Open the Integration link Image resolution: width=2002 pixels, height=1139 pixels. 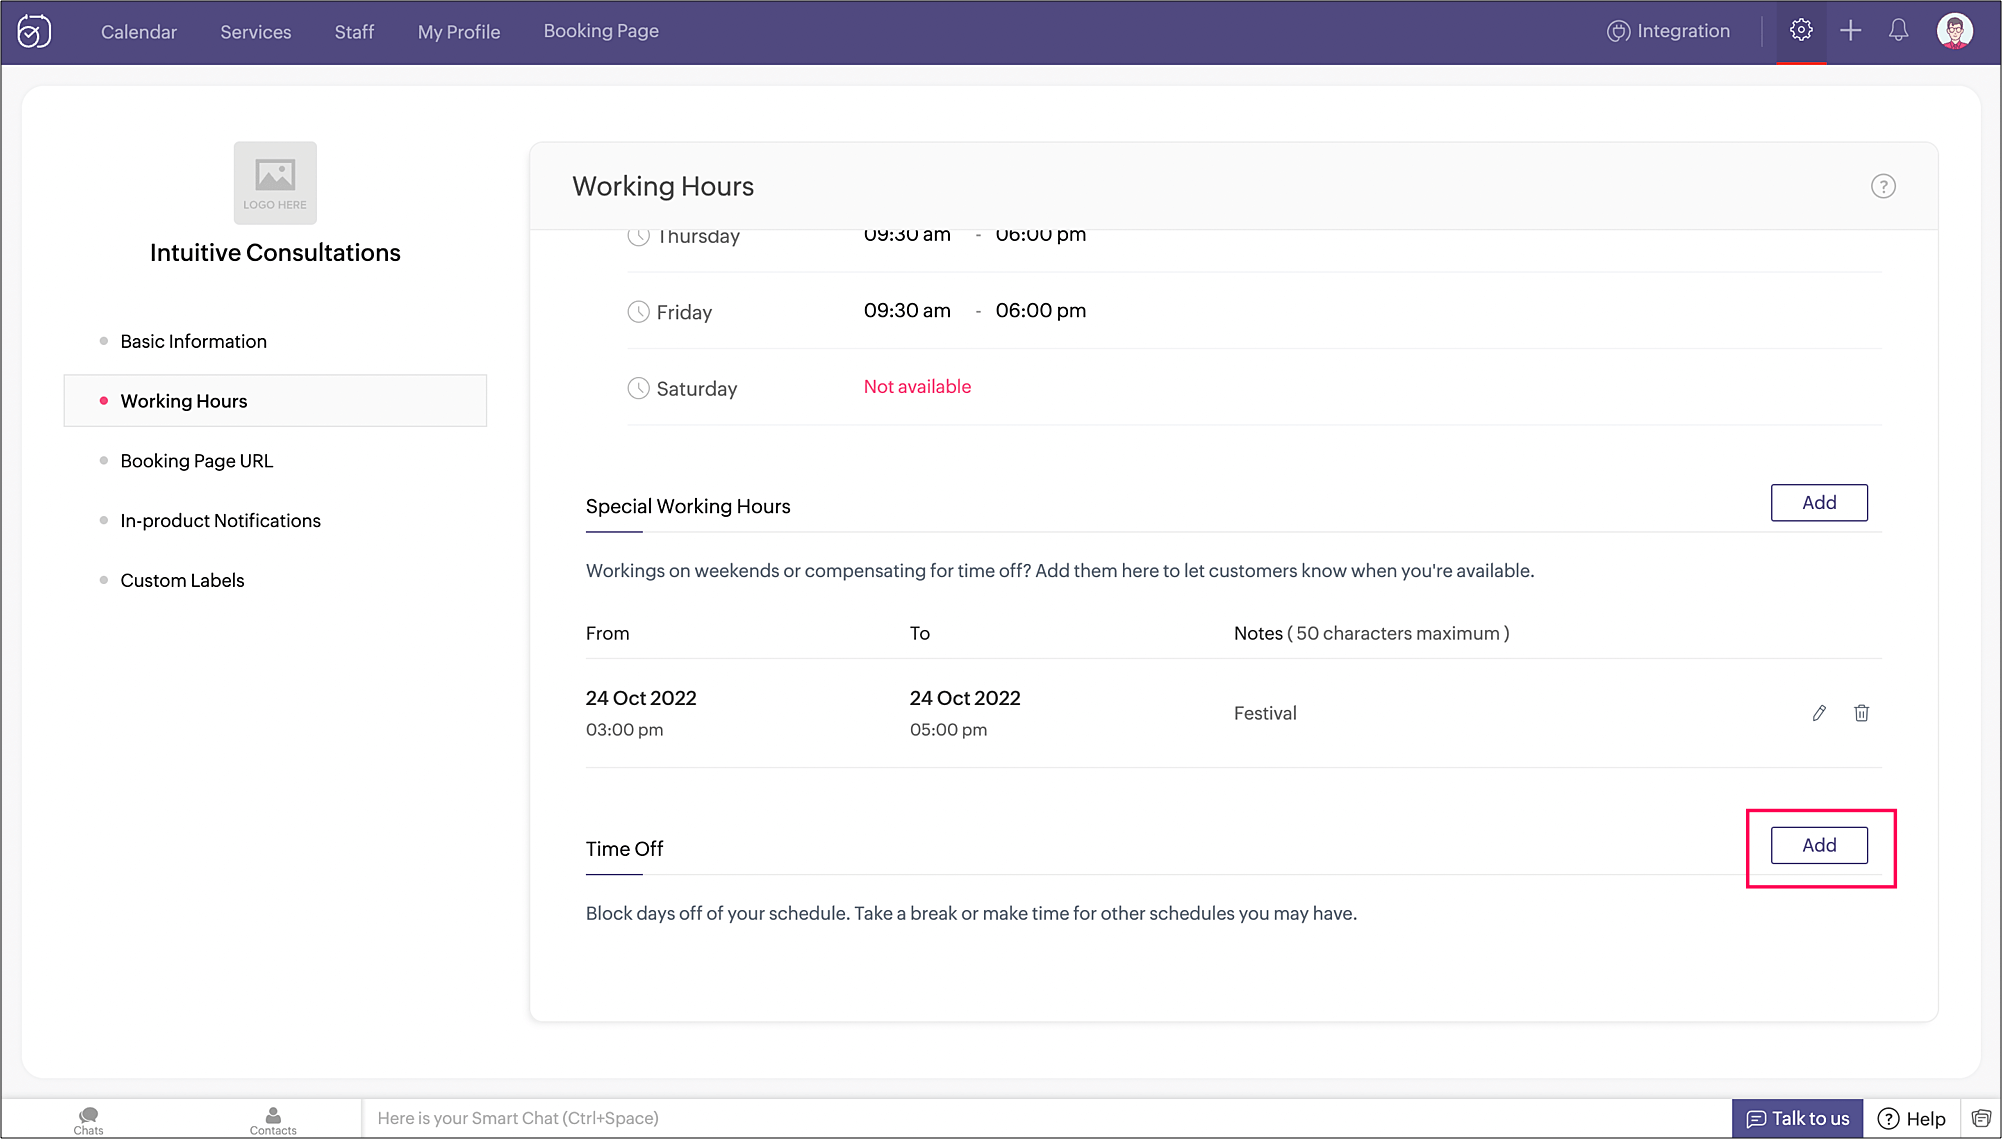1669,31
